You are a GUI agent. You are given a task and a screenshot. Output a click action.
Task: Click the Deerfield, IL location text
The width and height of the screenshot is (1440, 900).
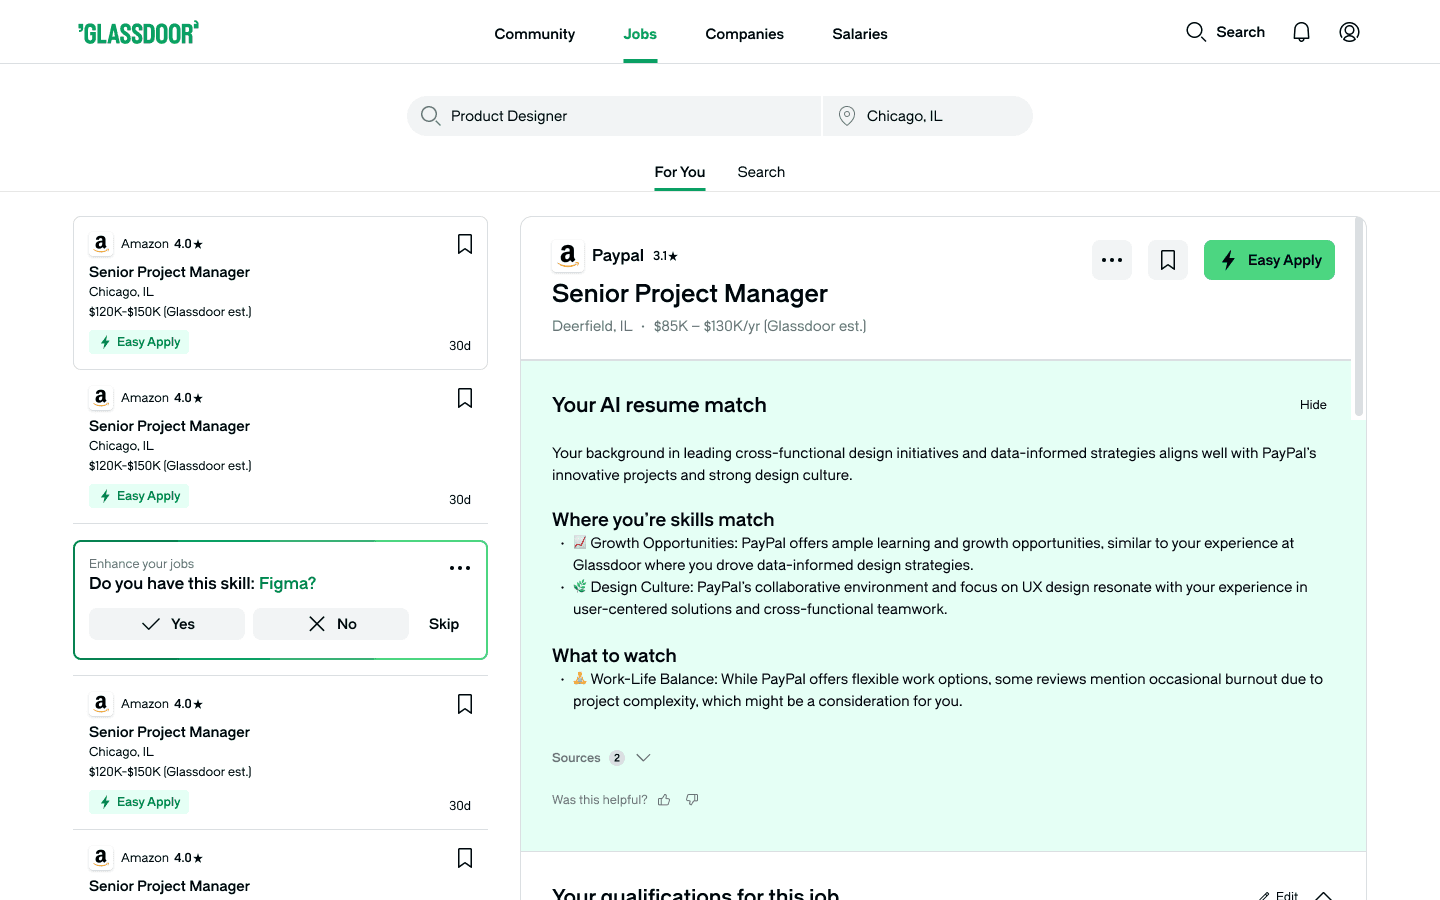coord(592,326)
